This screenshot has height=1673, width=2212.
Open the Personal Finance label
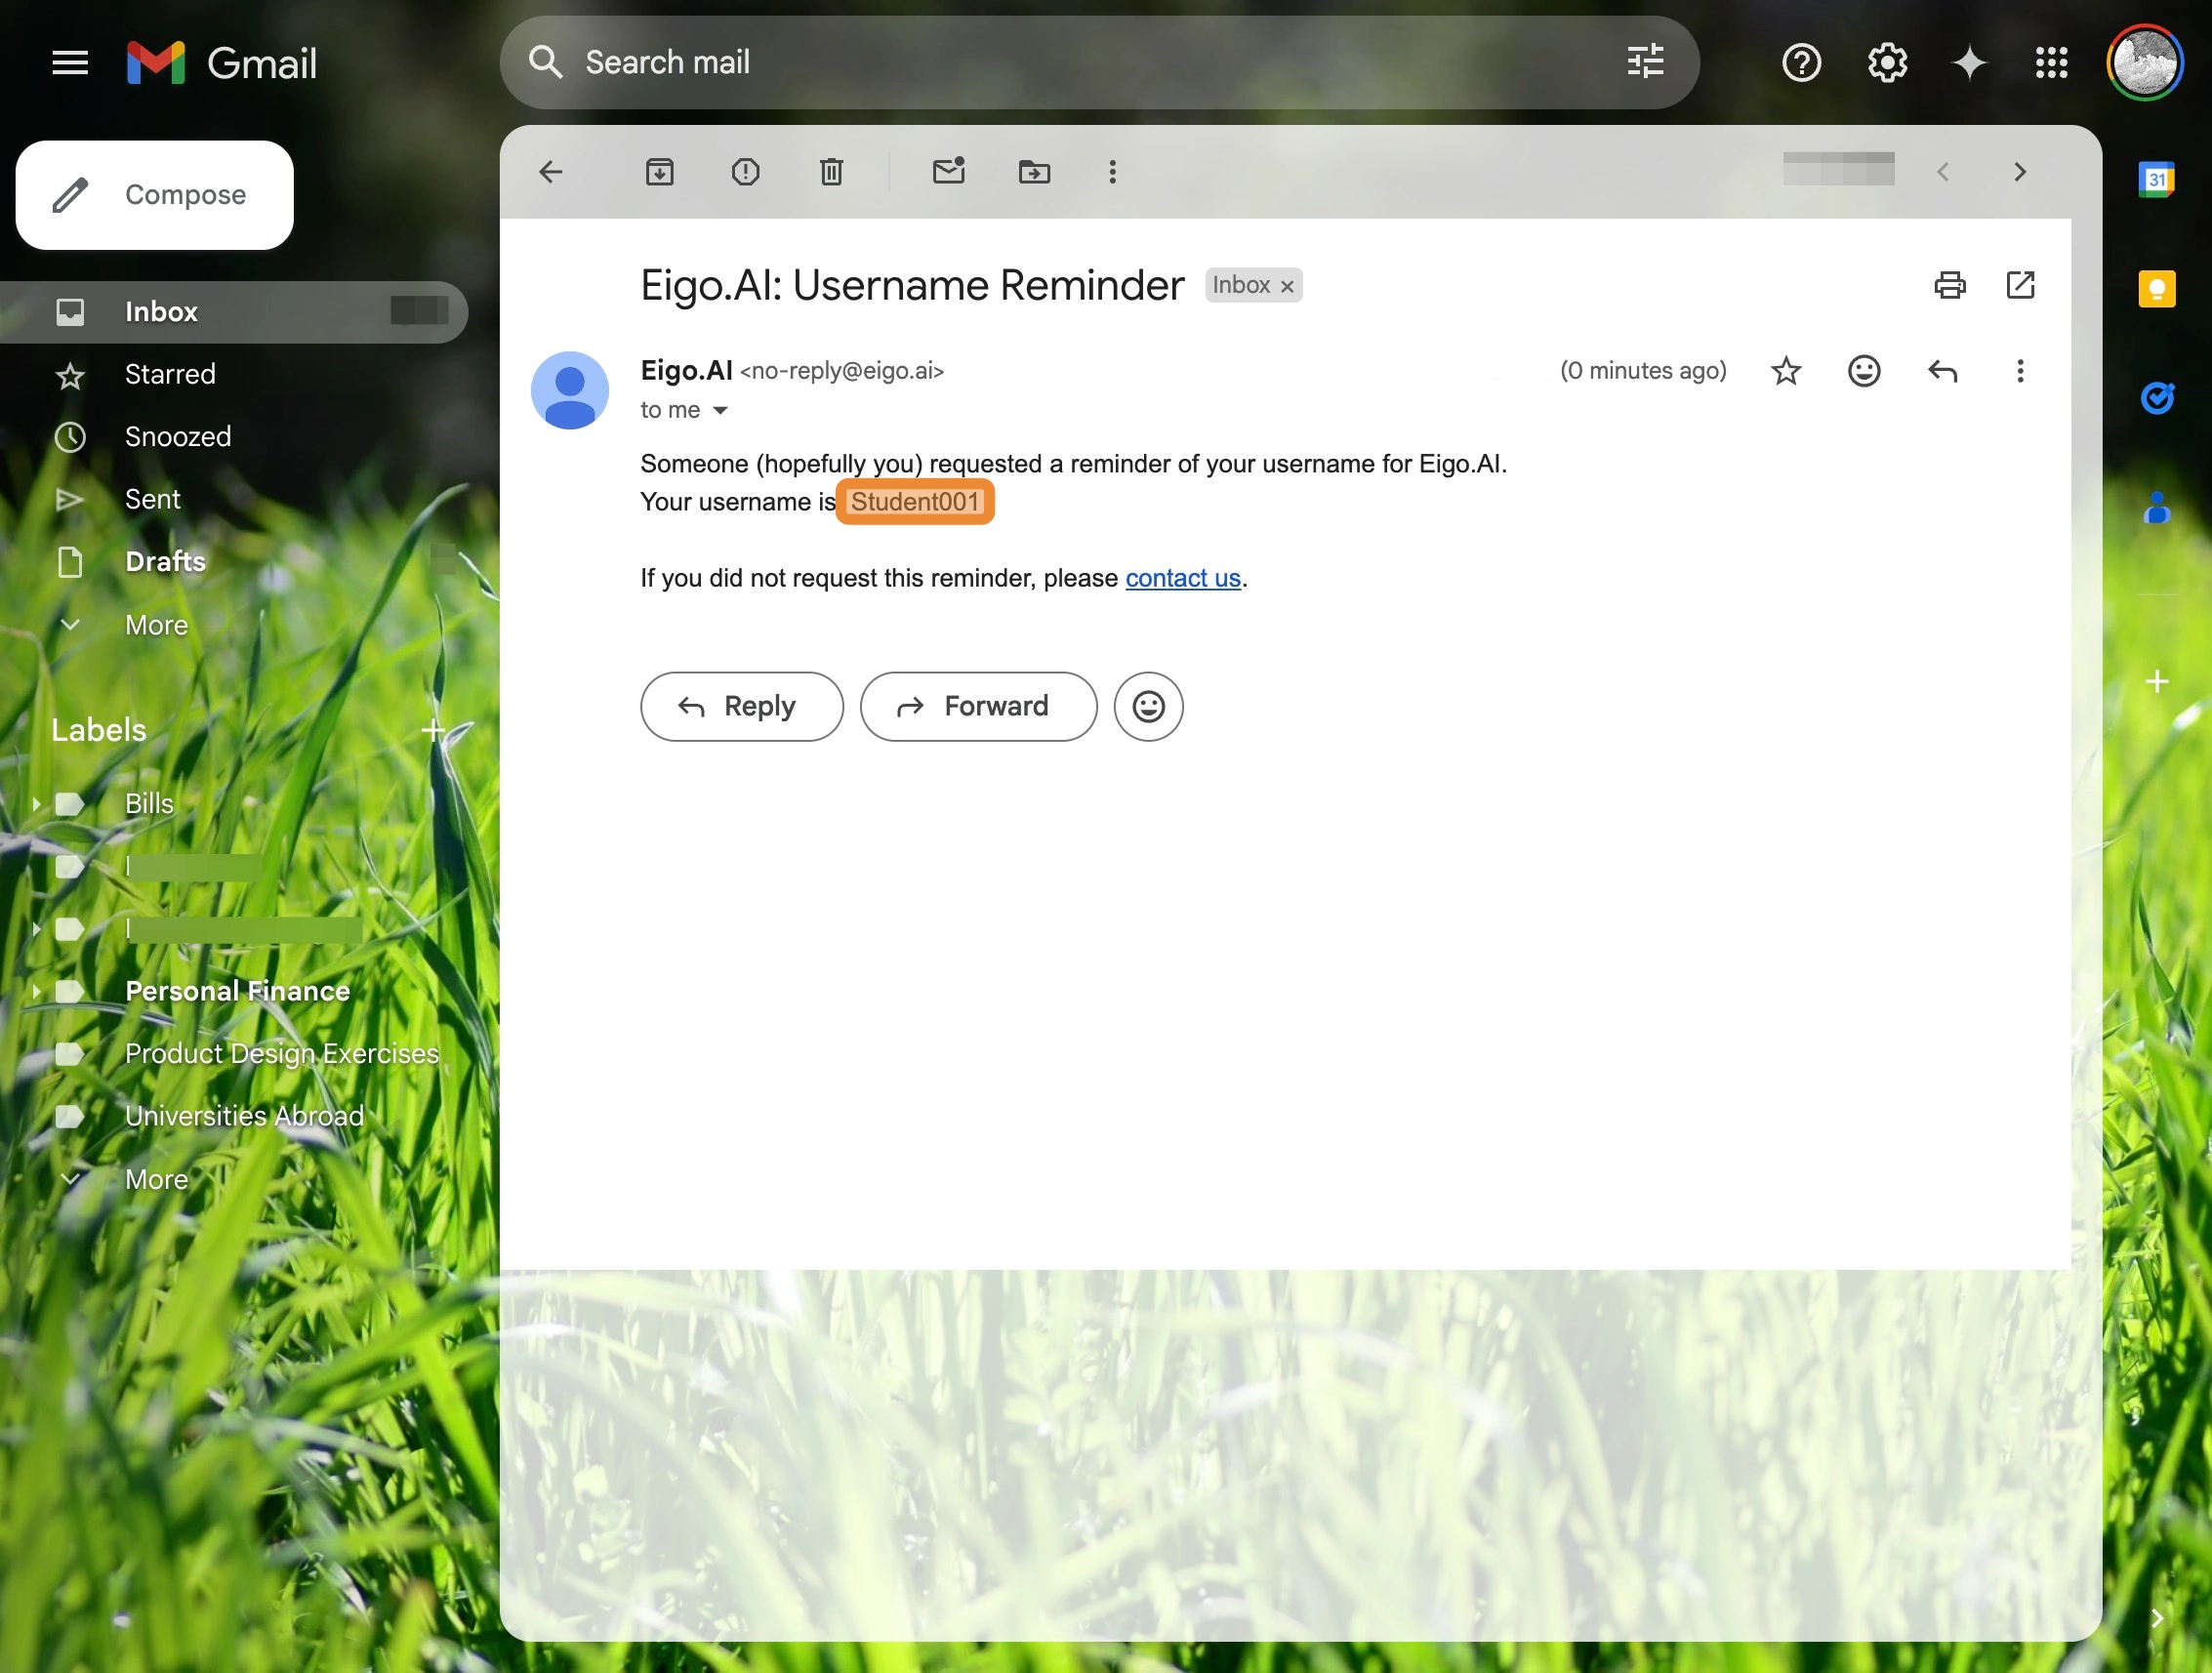(x=237, y=991)
